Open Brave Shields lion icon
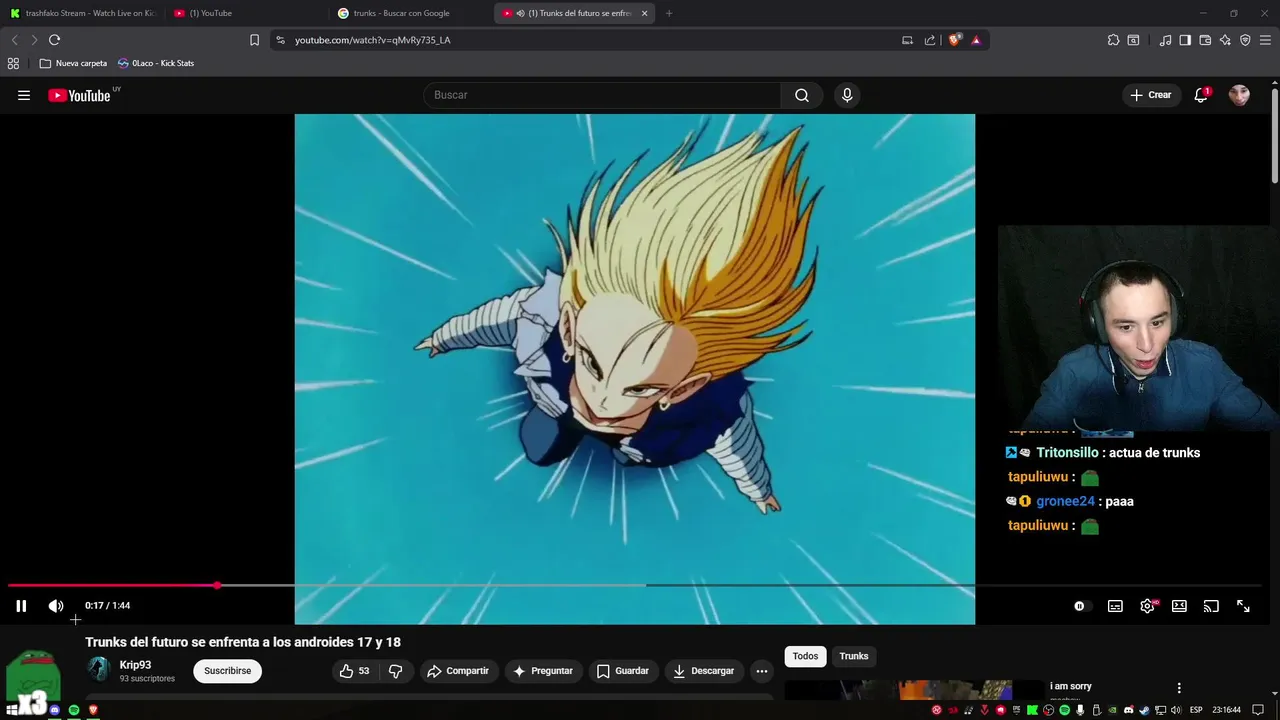 coord(955,40)
